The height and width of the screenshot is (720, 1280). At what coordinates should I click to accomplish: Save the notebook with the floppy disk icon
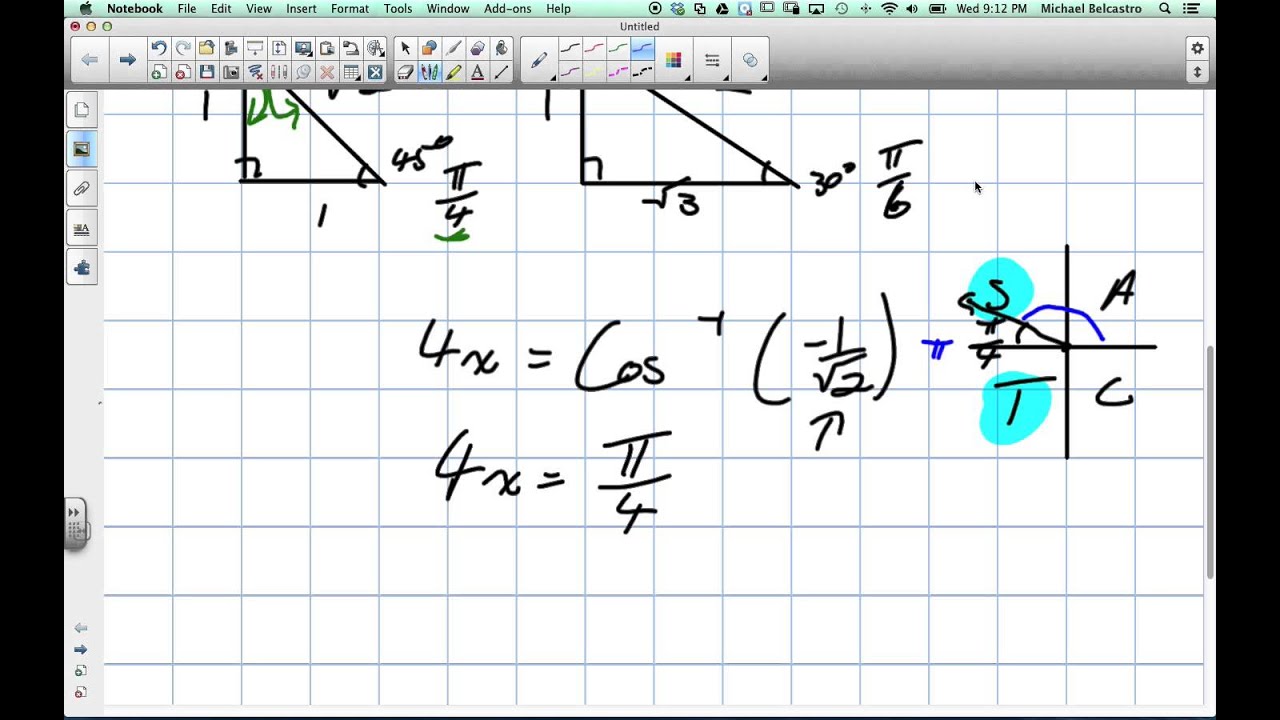pos(206,72)
